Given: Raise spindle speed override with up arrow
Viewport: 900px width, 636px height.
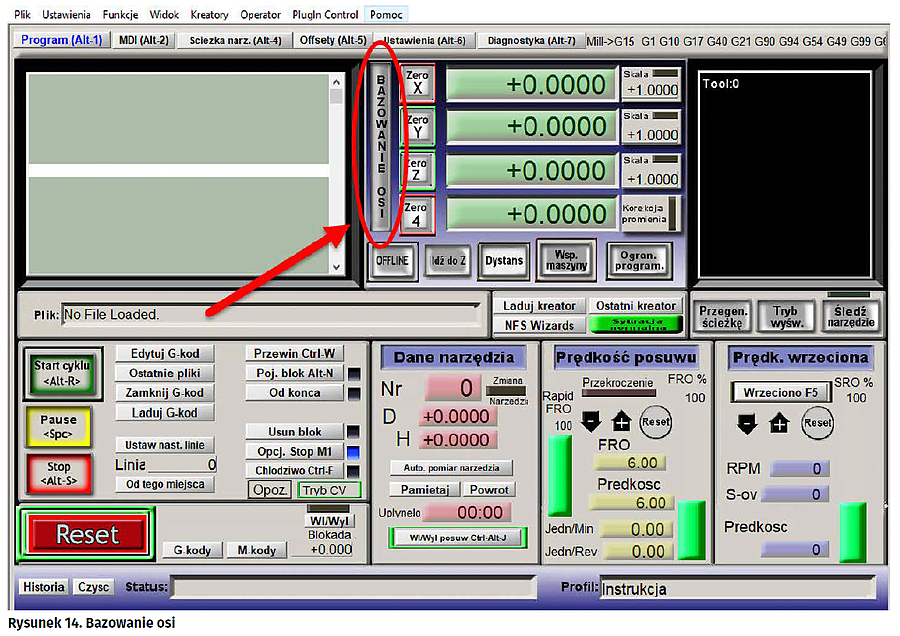Looking at the screenshot, I should [x=778, y=423].
